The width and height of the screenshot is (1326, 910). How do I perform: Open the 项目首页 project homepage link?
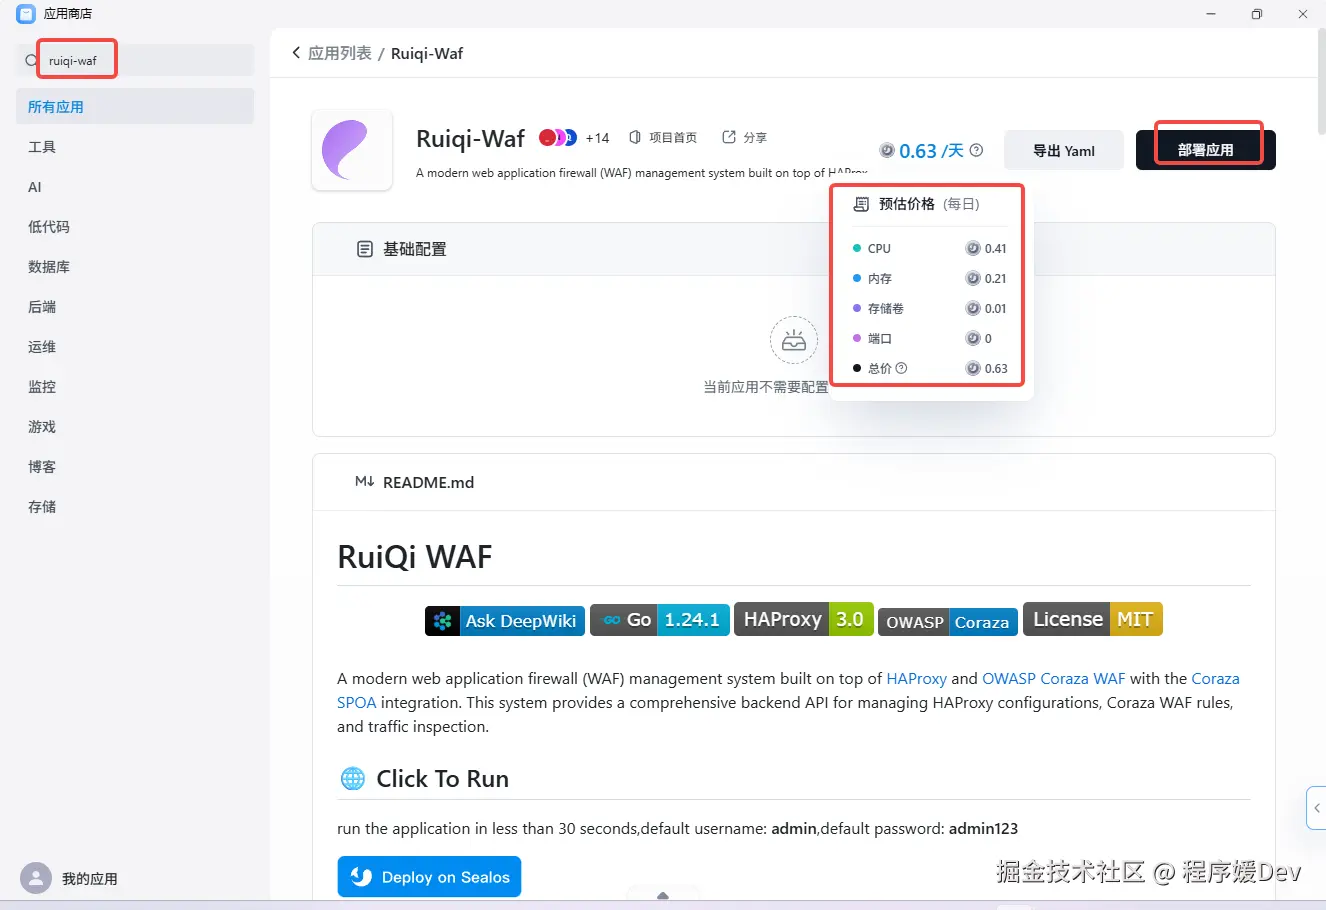click(x=663, y=137)
